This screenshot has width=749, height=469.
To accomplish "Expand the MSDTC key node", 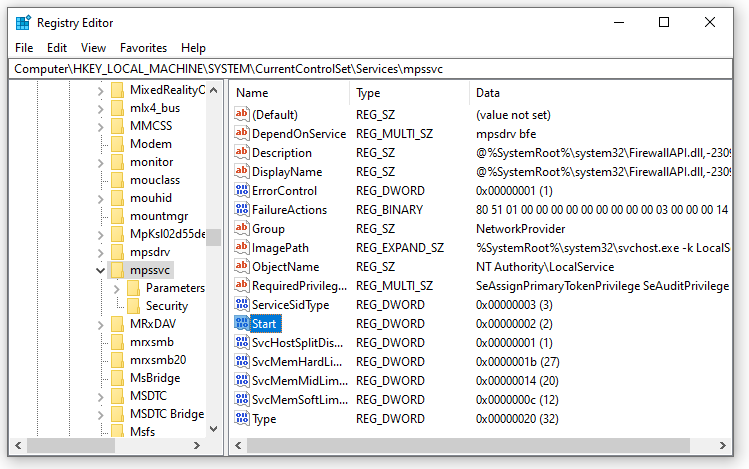I will click(101, 396).
